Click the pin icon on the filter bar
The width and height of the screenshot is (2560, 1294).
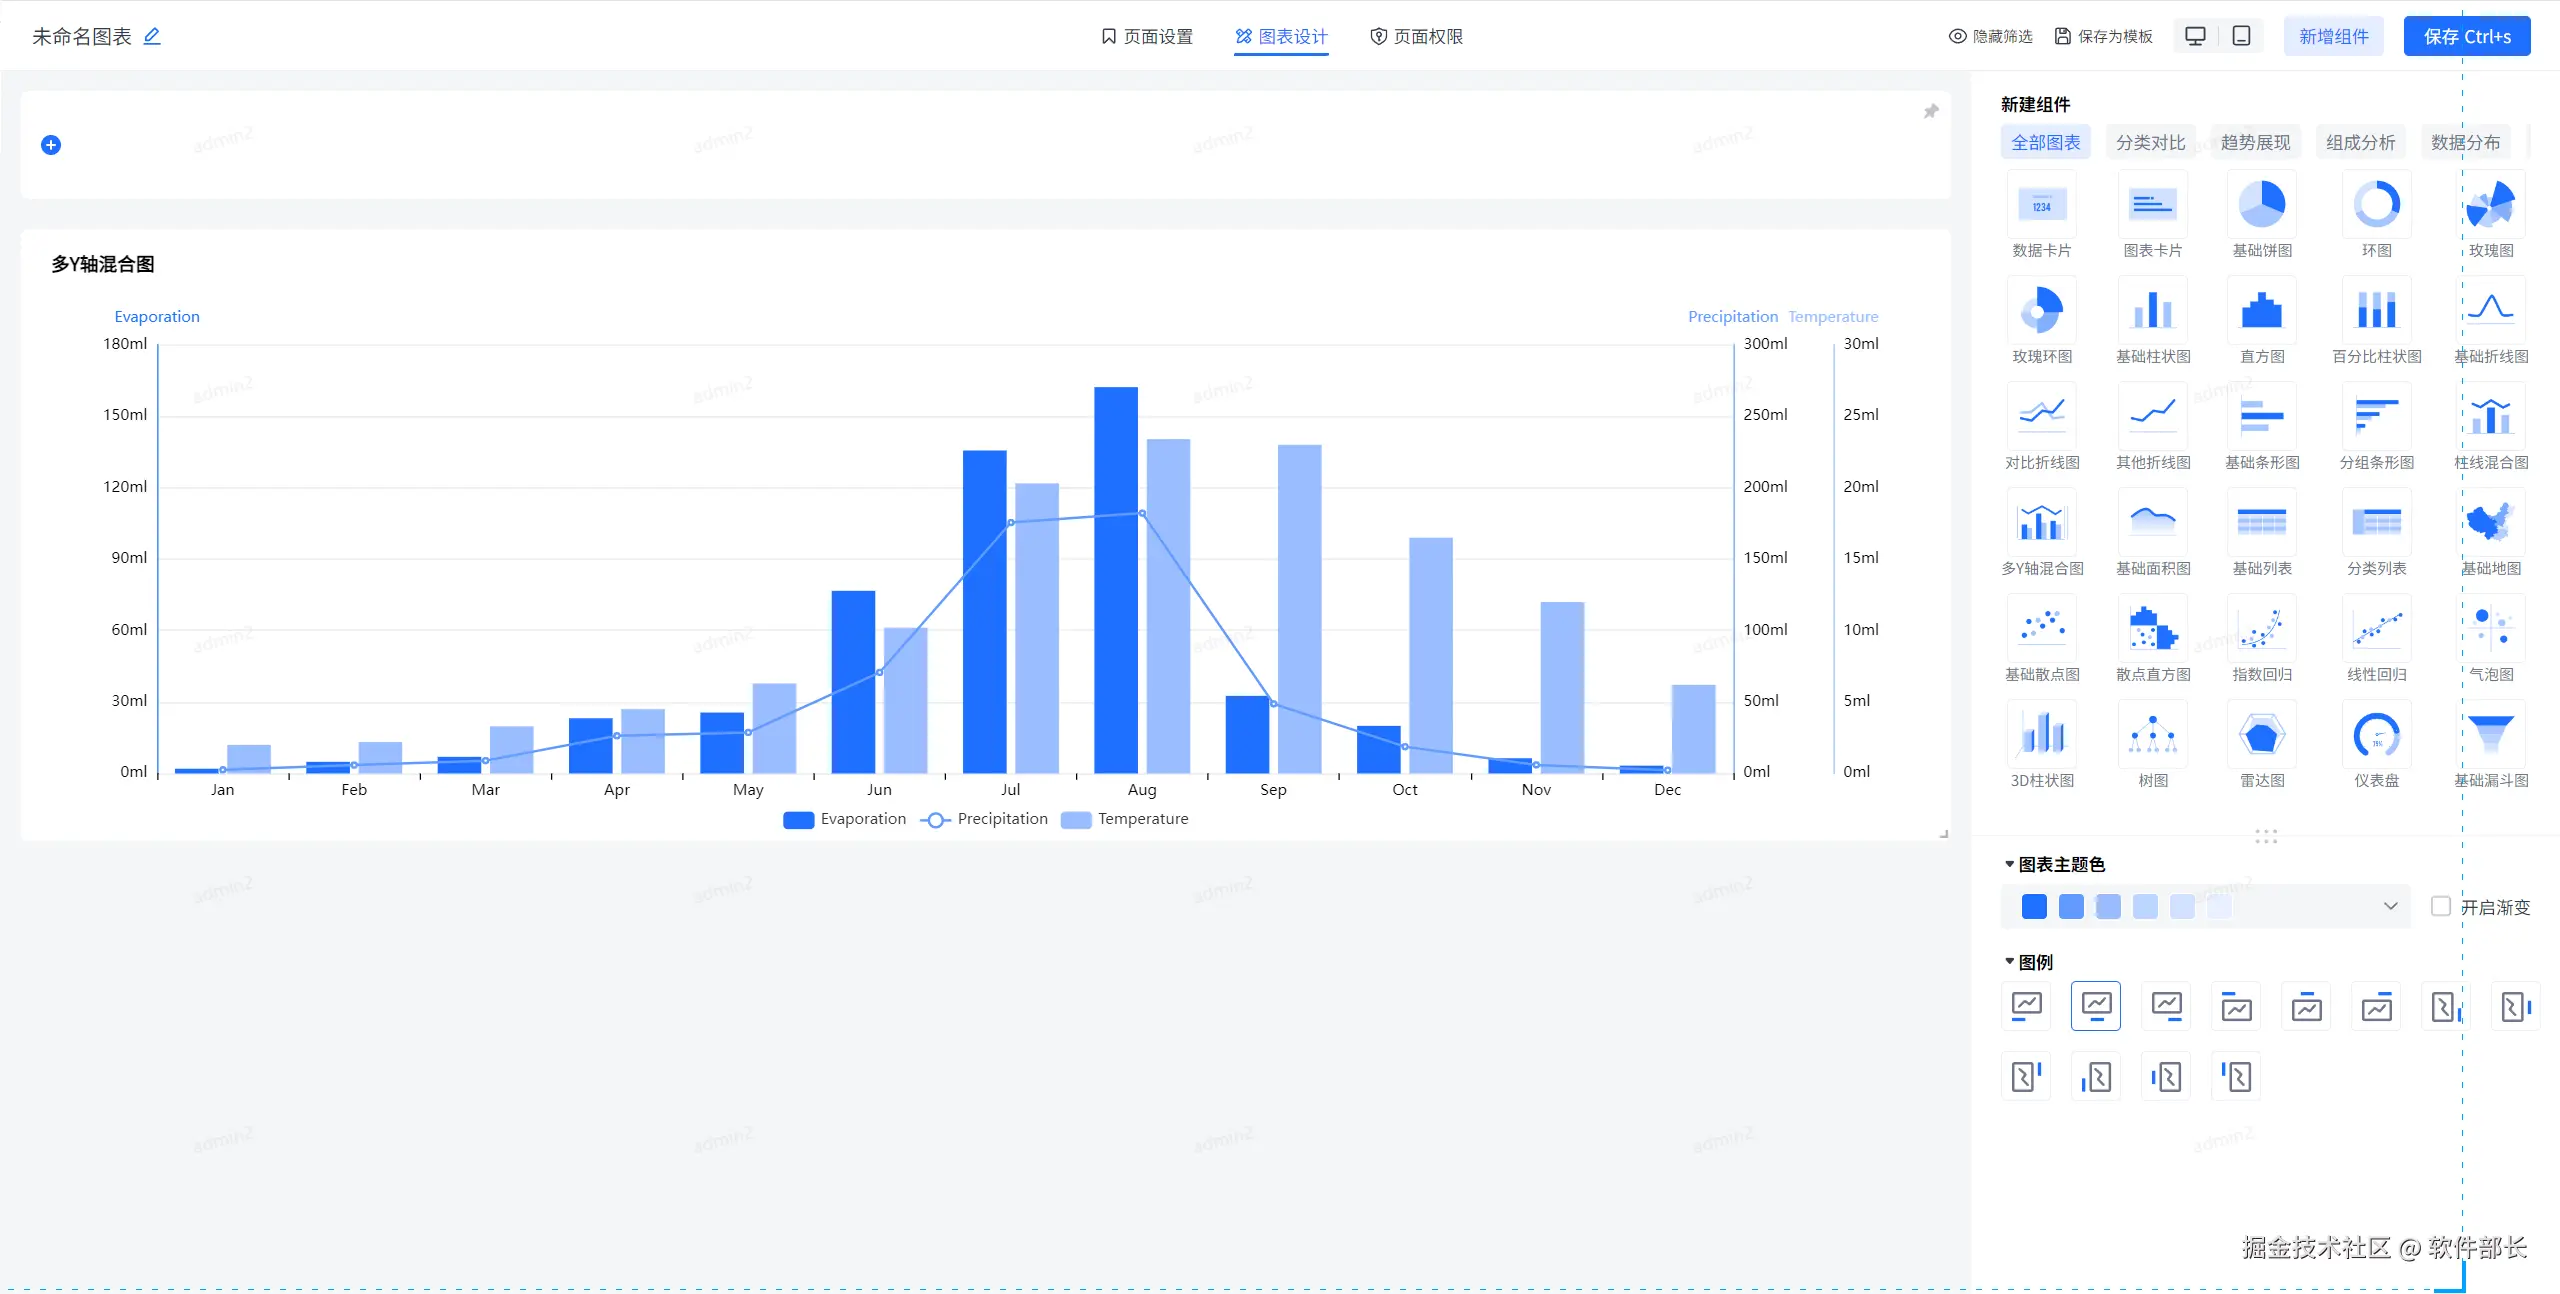point(1931,111)
